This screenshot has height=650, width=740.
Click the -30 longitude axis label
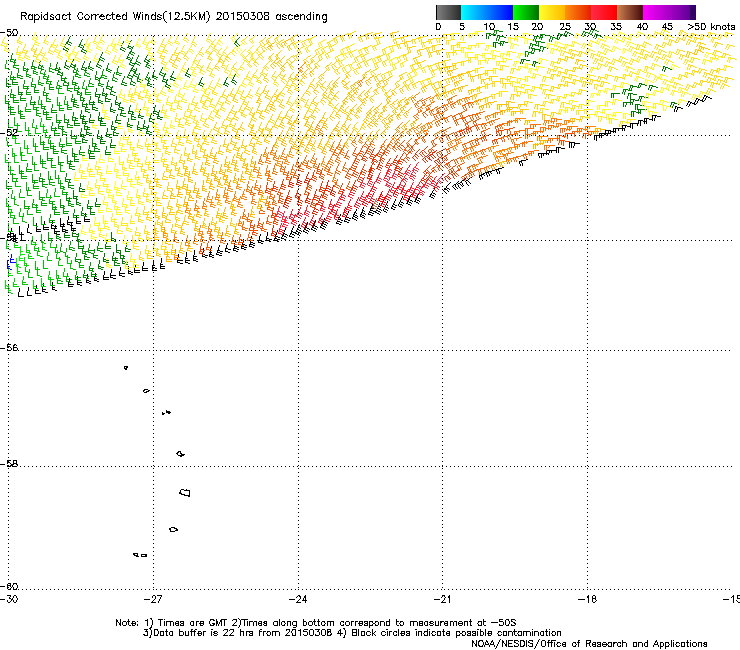tap(9, 599)
